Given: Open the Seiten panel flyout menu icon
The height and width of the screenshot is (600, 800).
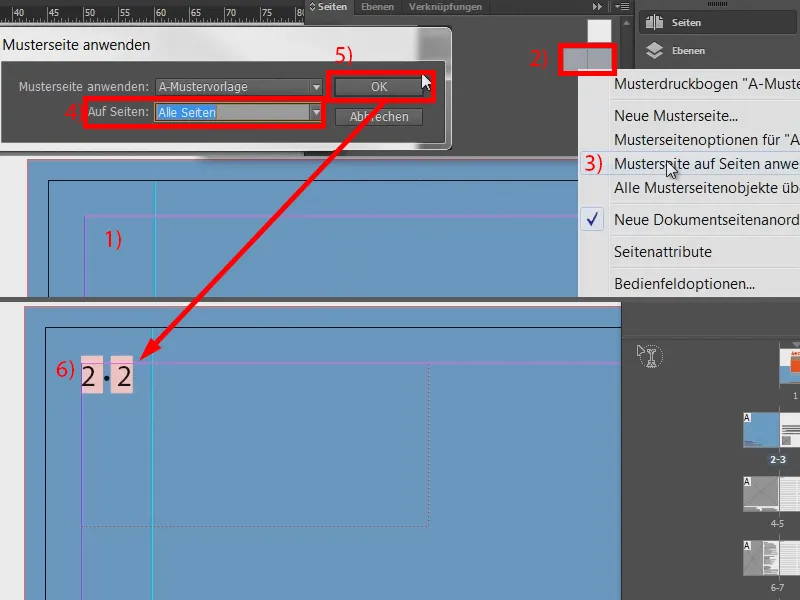Looking at the screenshot, I should tap(622, 7).
